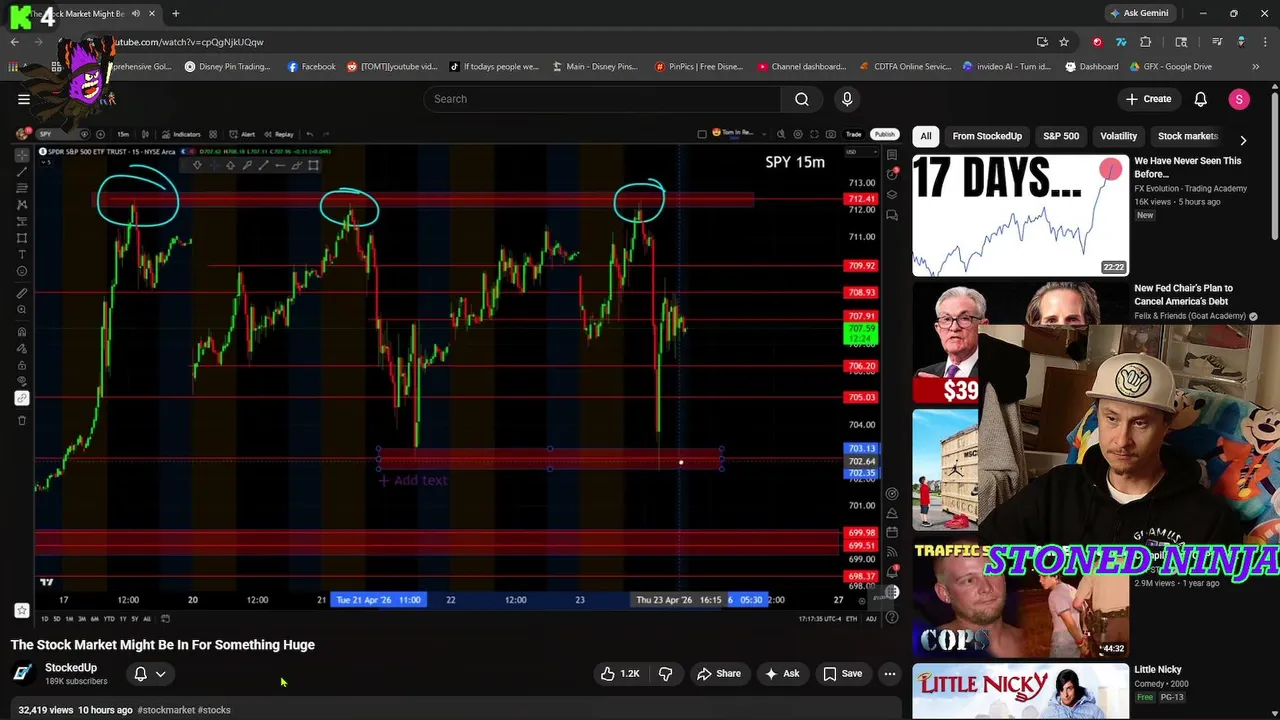Select the All filter chip
This screenshot has height=720, width=1280.
coord(926,136)
